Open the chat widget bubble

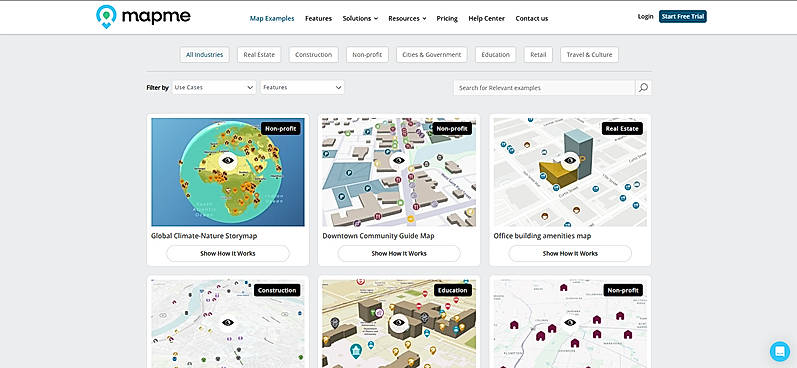coord(779,351)
